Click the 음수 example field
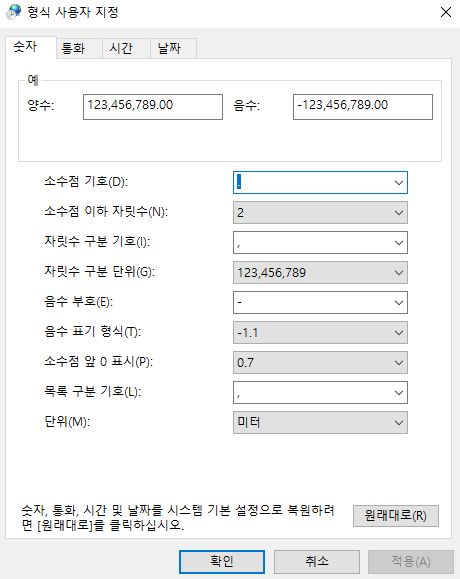Screen dimensions: 460x579 pyautogui.click(x=363, y=107)
